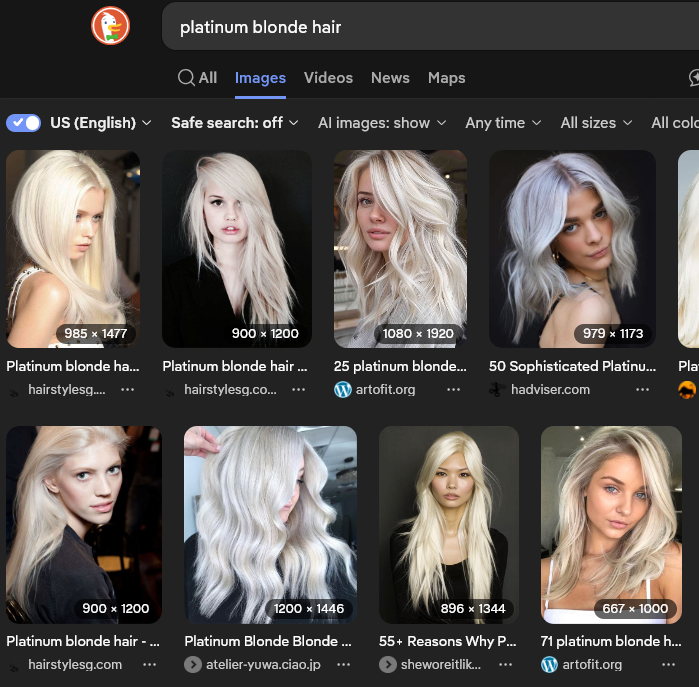Click arrow favicon beside sheworeitlik...
This screenshot has width=699, height=687.
[387, 665]
